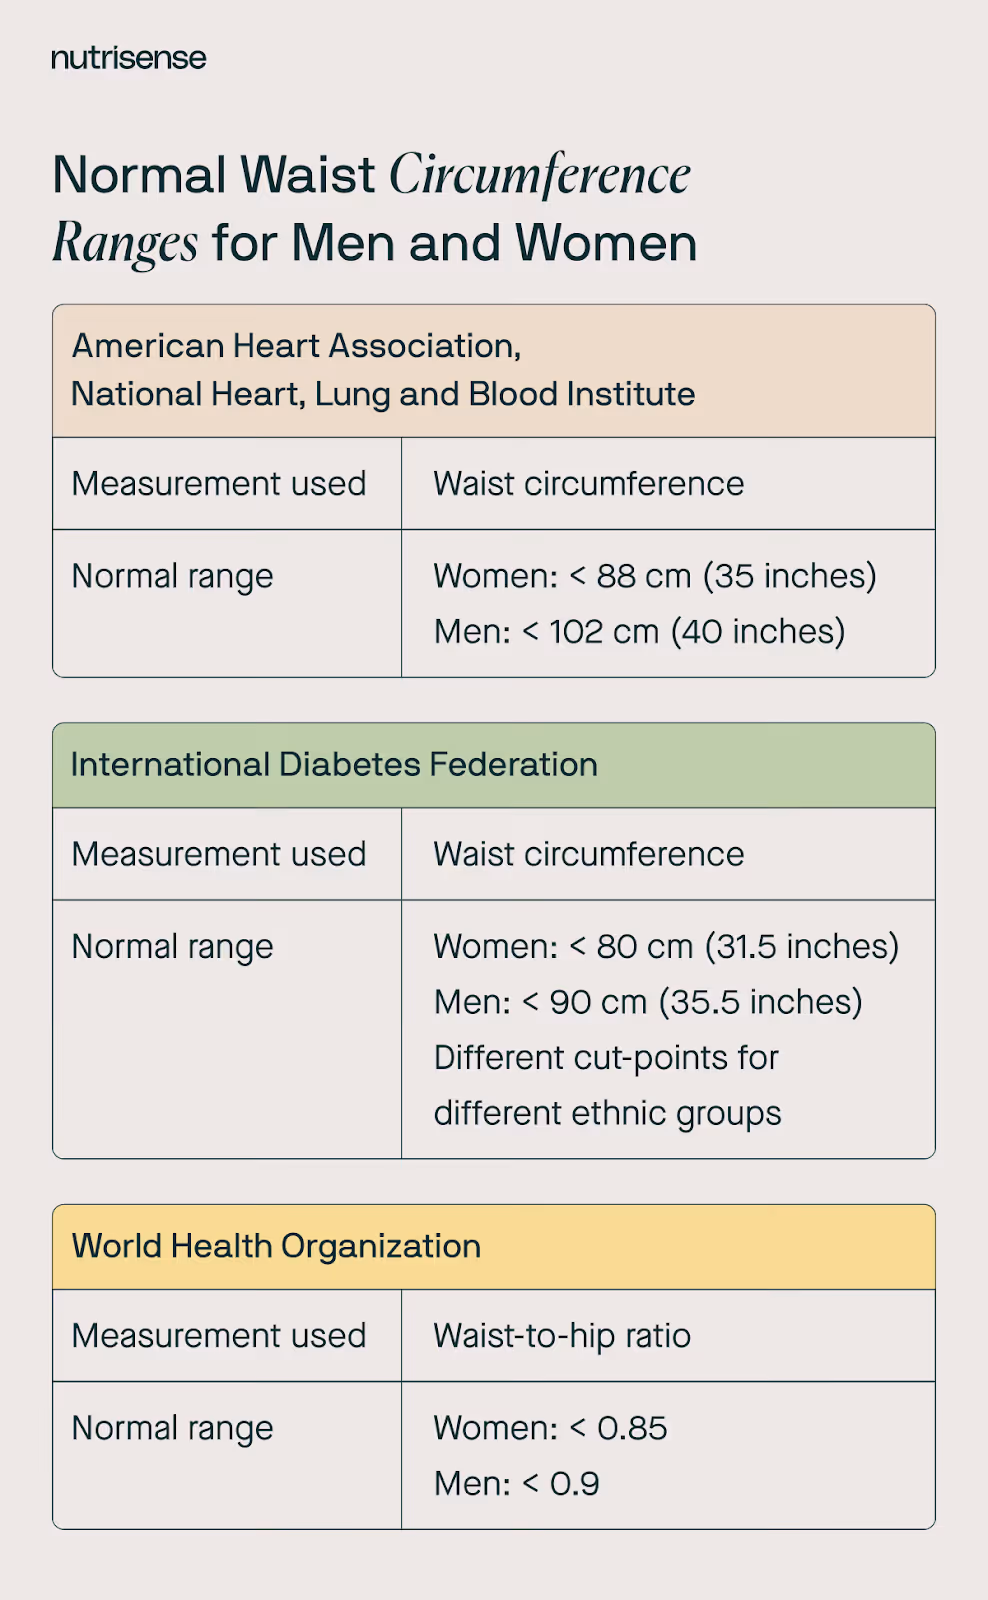Viewport: 988px width, 1600px height.
Task: Click "Measurement used" in the American Heart table
Action: [219, 484]
